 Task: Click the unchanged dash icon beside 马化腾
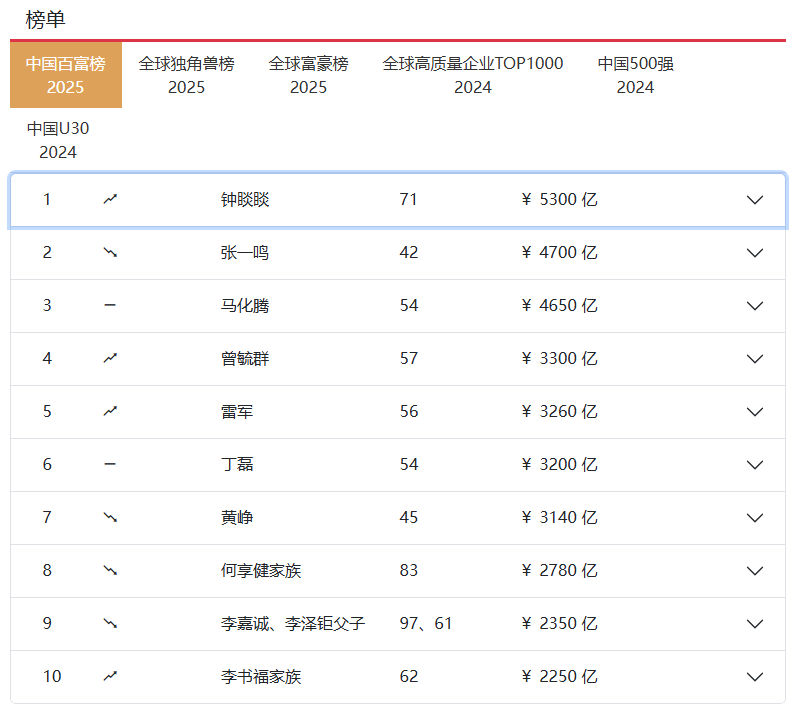click(110, 306)
